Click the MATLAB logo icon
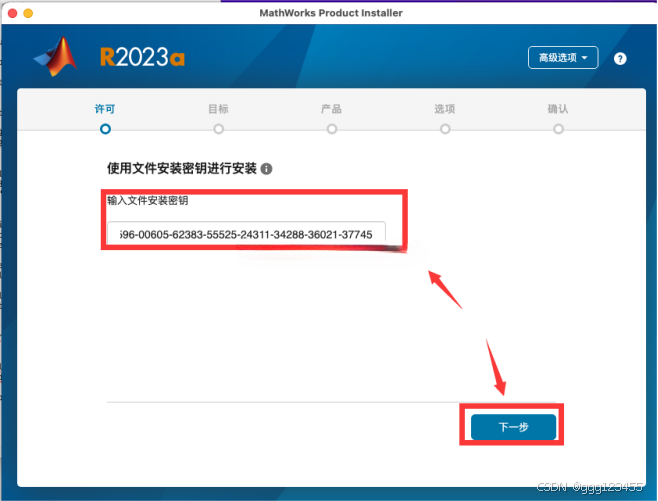 click(x=56, y=57)
